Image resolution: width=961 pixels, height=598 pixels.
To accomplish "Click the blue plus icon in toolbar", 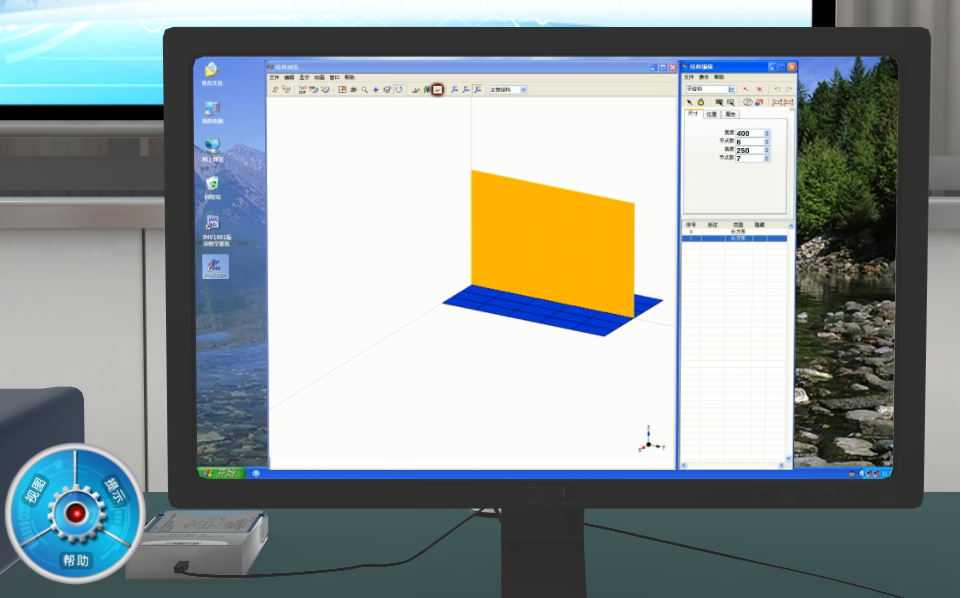I will [x=376, y=90].
